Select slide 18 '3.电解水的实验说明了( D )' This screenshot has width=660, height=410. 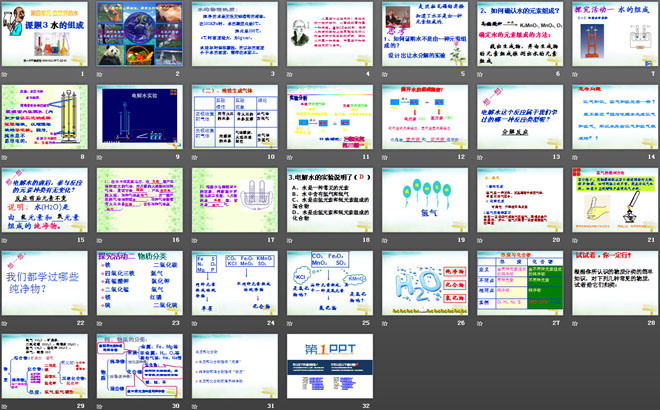(330, 200)
